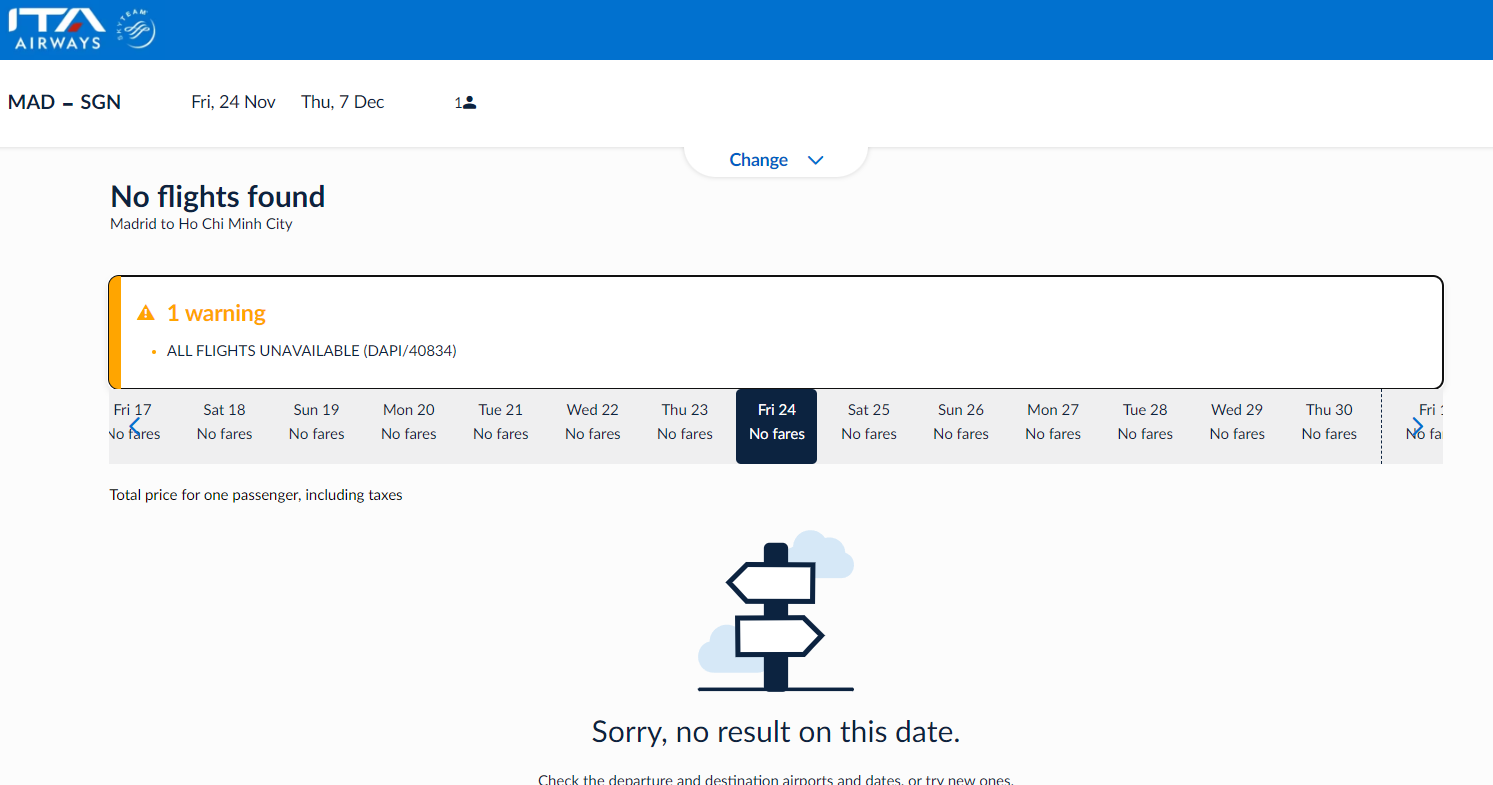Click the ITA Airways logo
The image size is (1493, 785).
pos(56,29)
